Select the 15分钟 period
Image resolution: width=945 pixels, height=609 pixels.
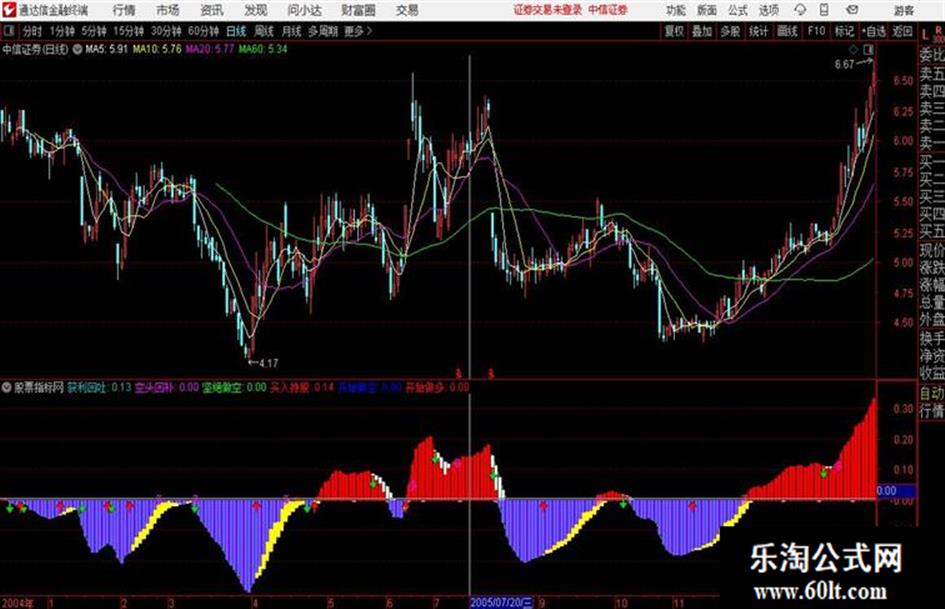tap(128, 31)
